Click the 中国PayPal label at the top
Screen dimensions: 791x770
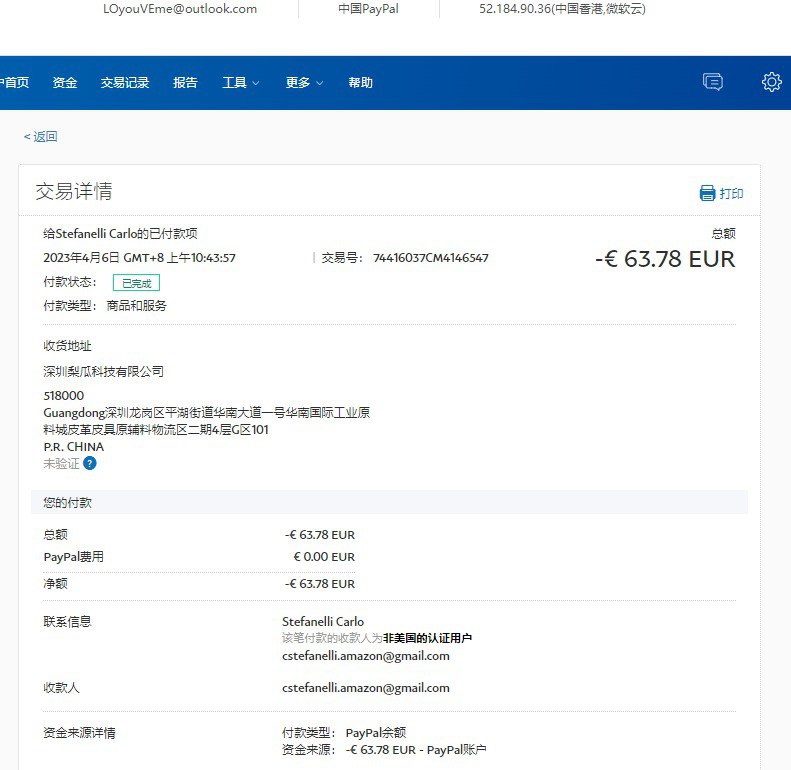[375, 9]
